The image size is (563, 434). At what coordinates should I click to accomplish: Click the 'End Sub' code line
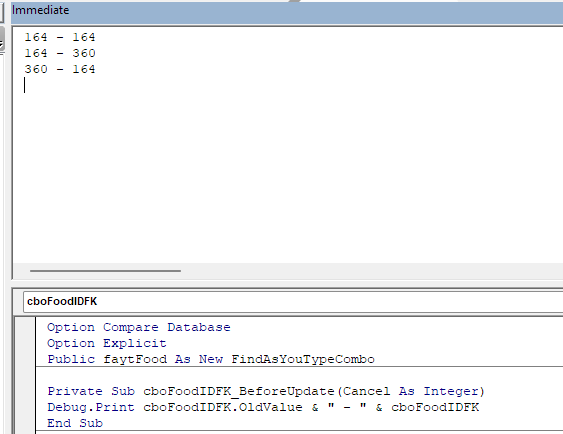click(75, 423)
